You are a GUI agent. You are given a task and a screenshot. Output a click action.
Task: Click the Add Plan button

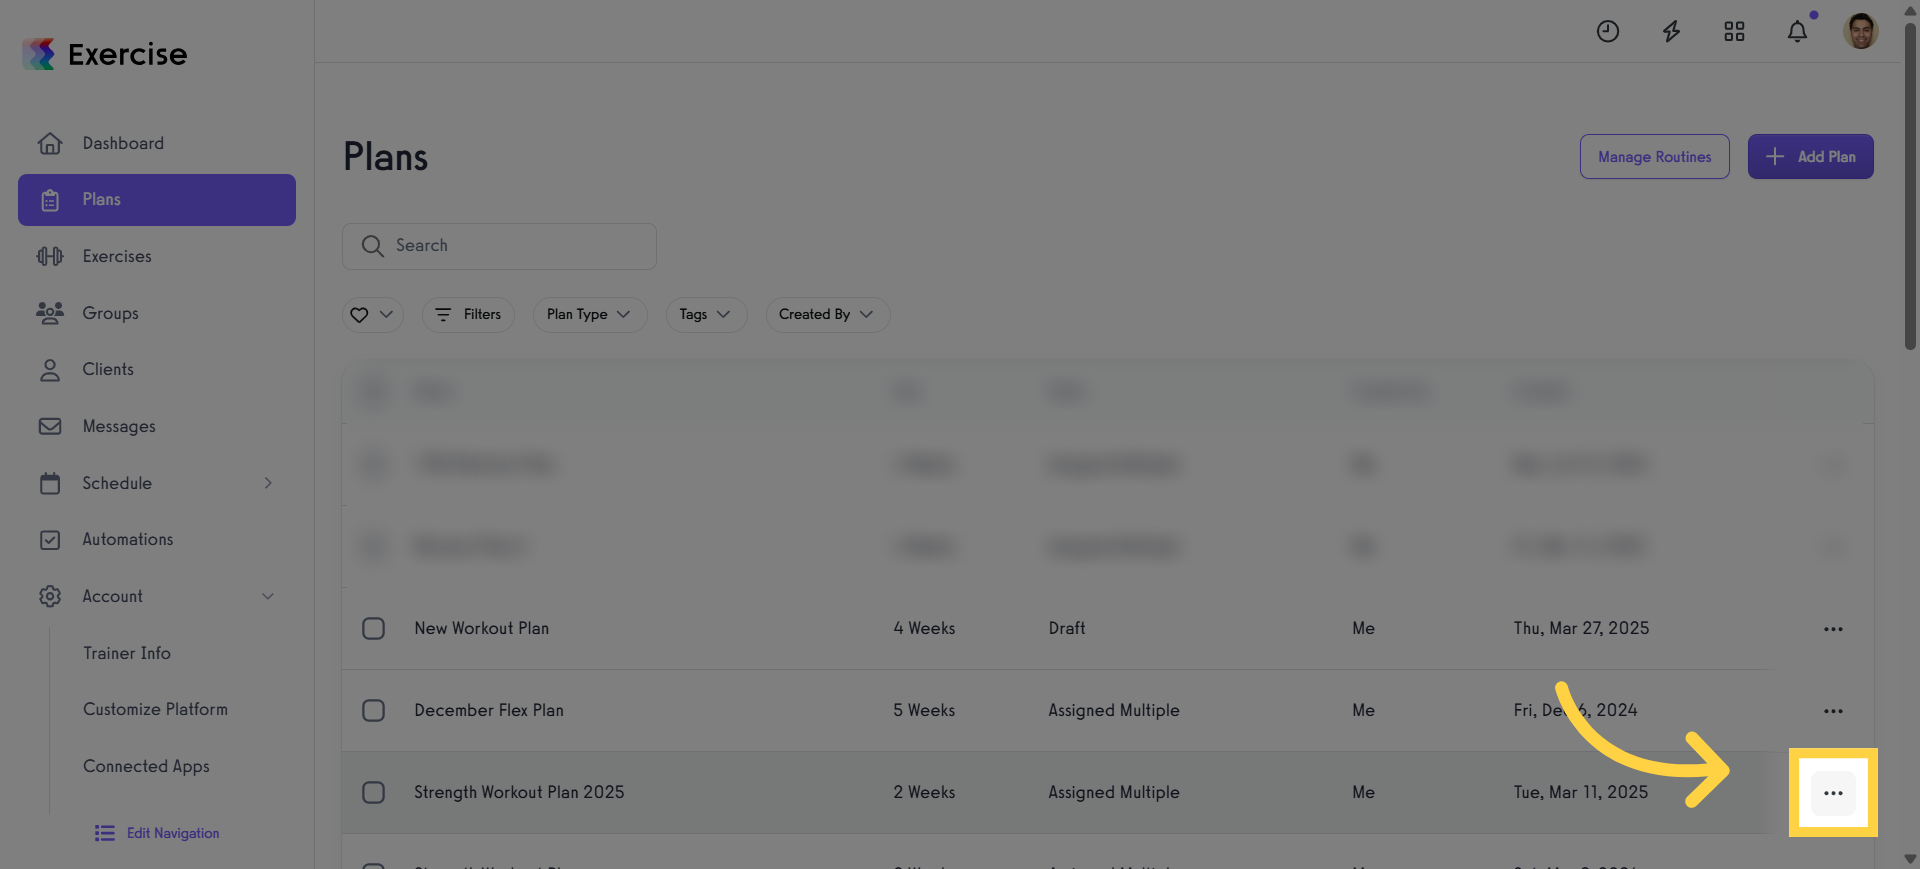click(x=1810, y=157)
